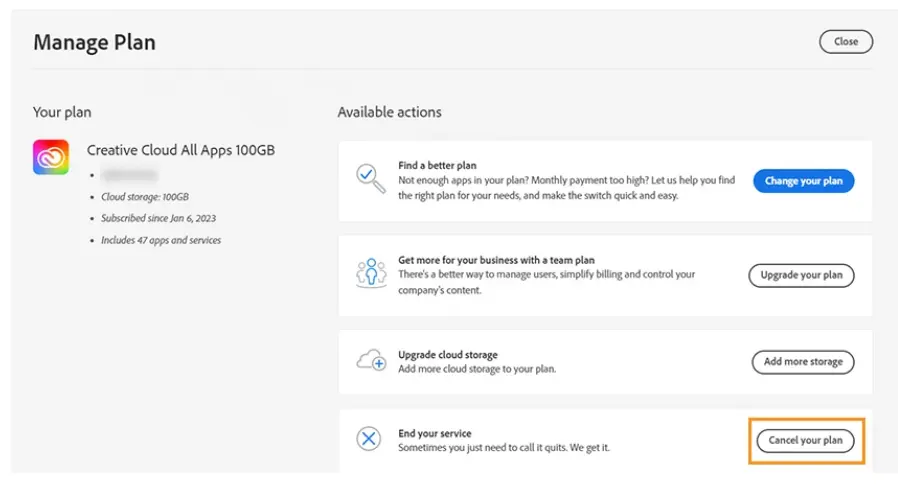Screen dimensions: 898x485
Task: Click Creative Cloud All Apps 100GB title
Action: 181,150
